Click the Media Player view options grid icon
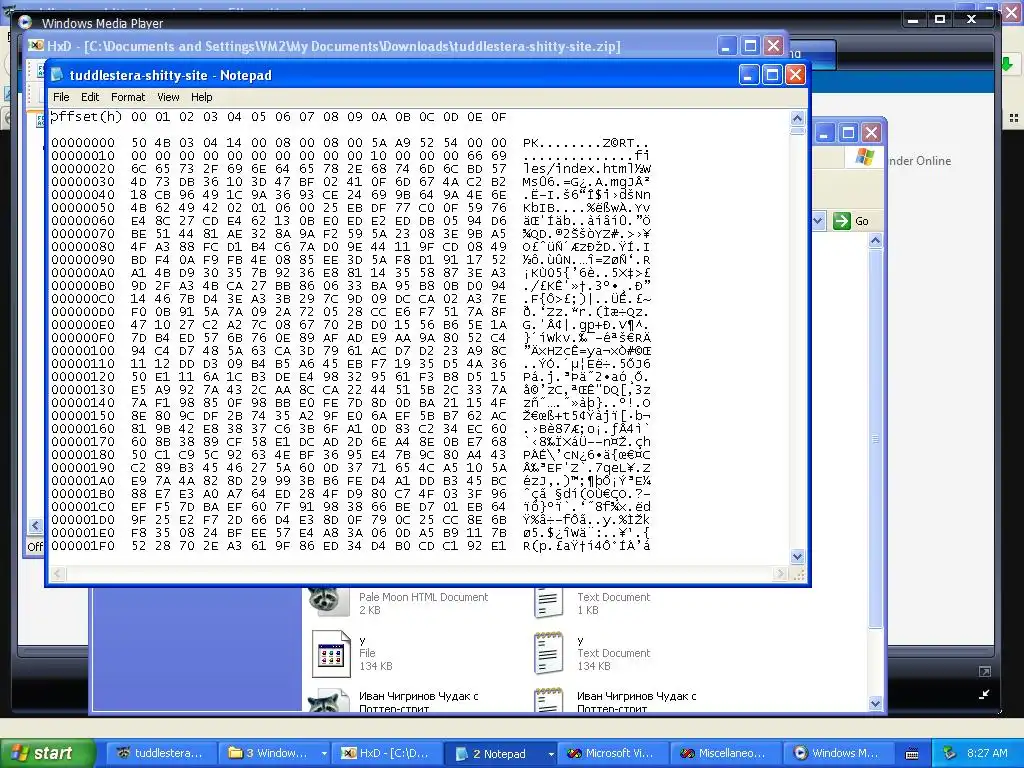The height and width of the screenshot is (768, 1024). click(x=1014, y=118)
